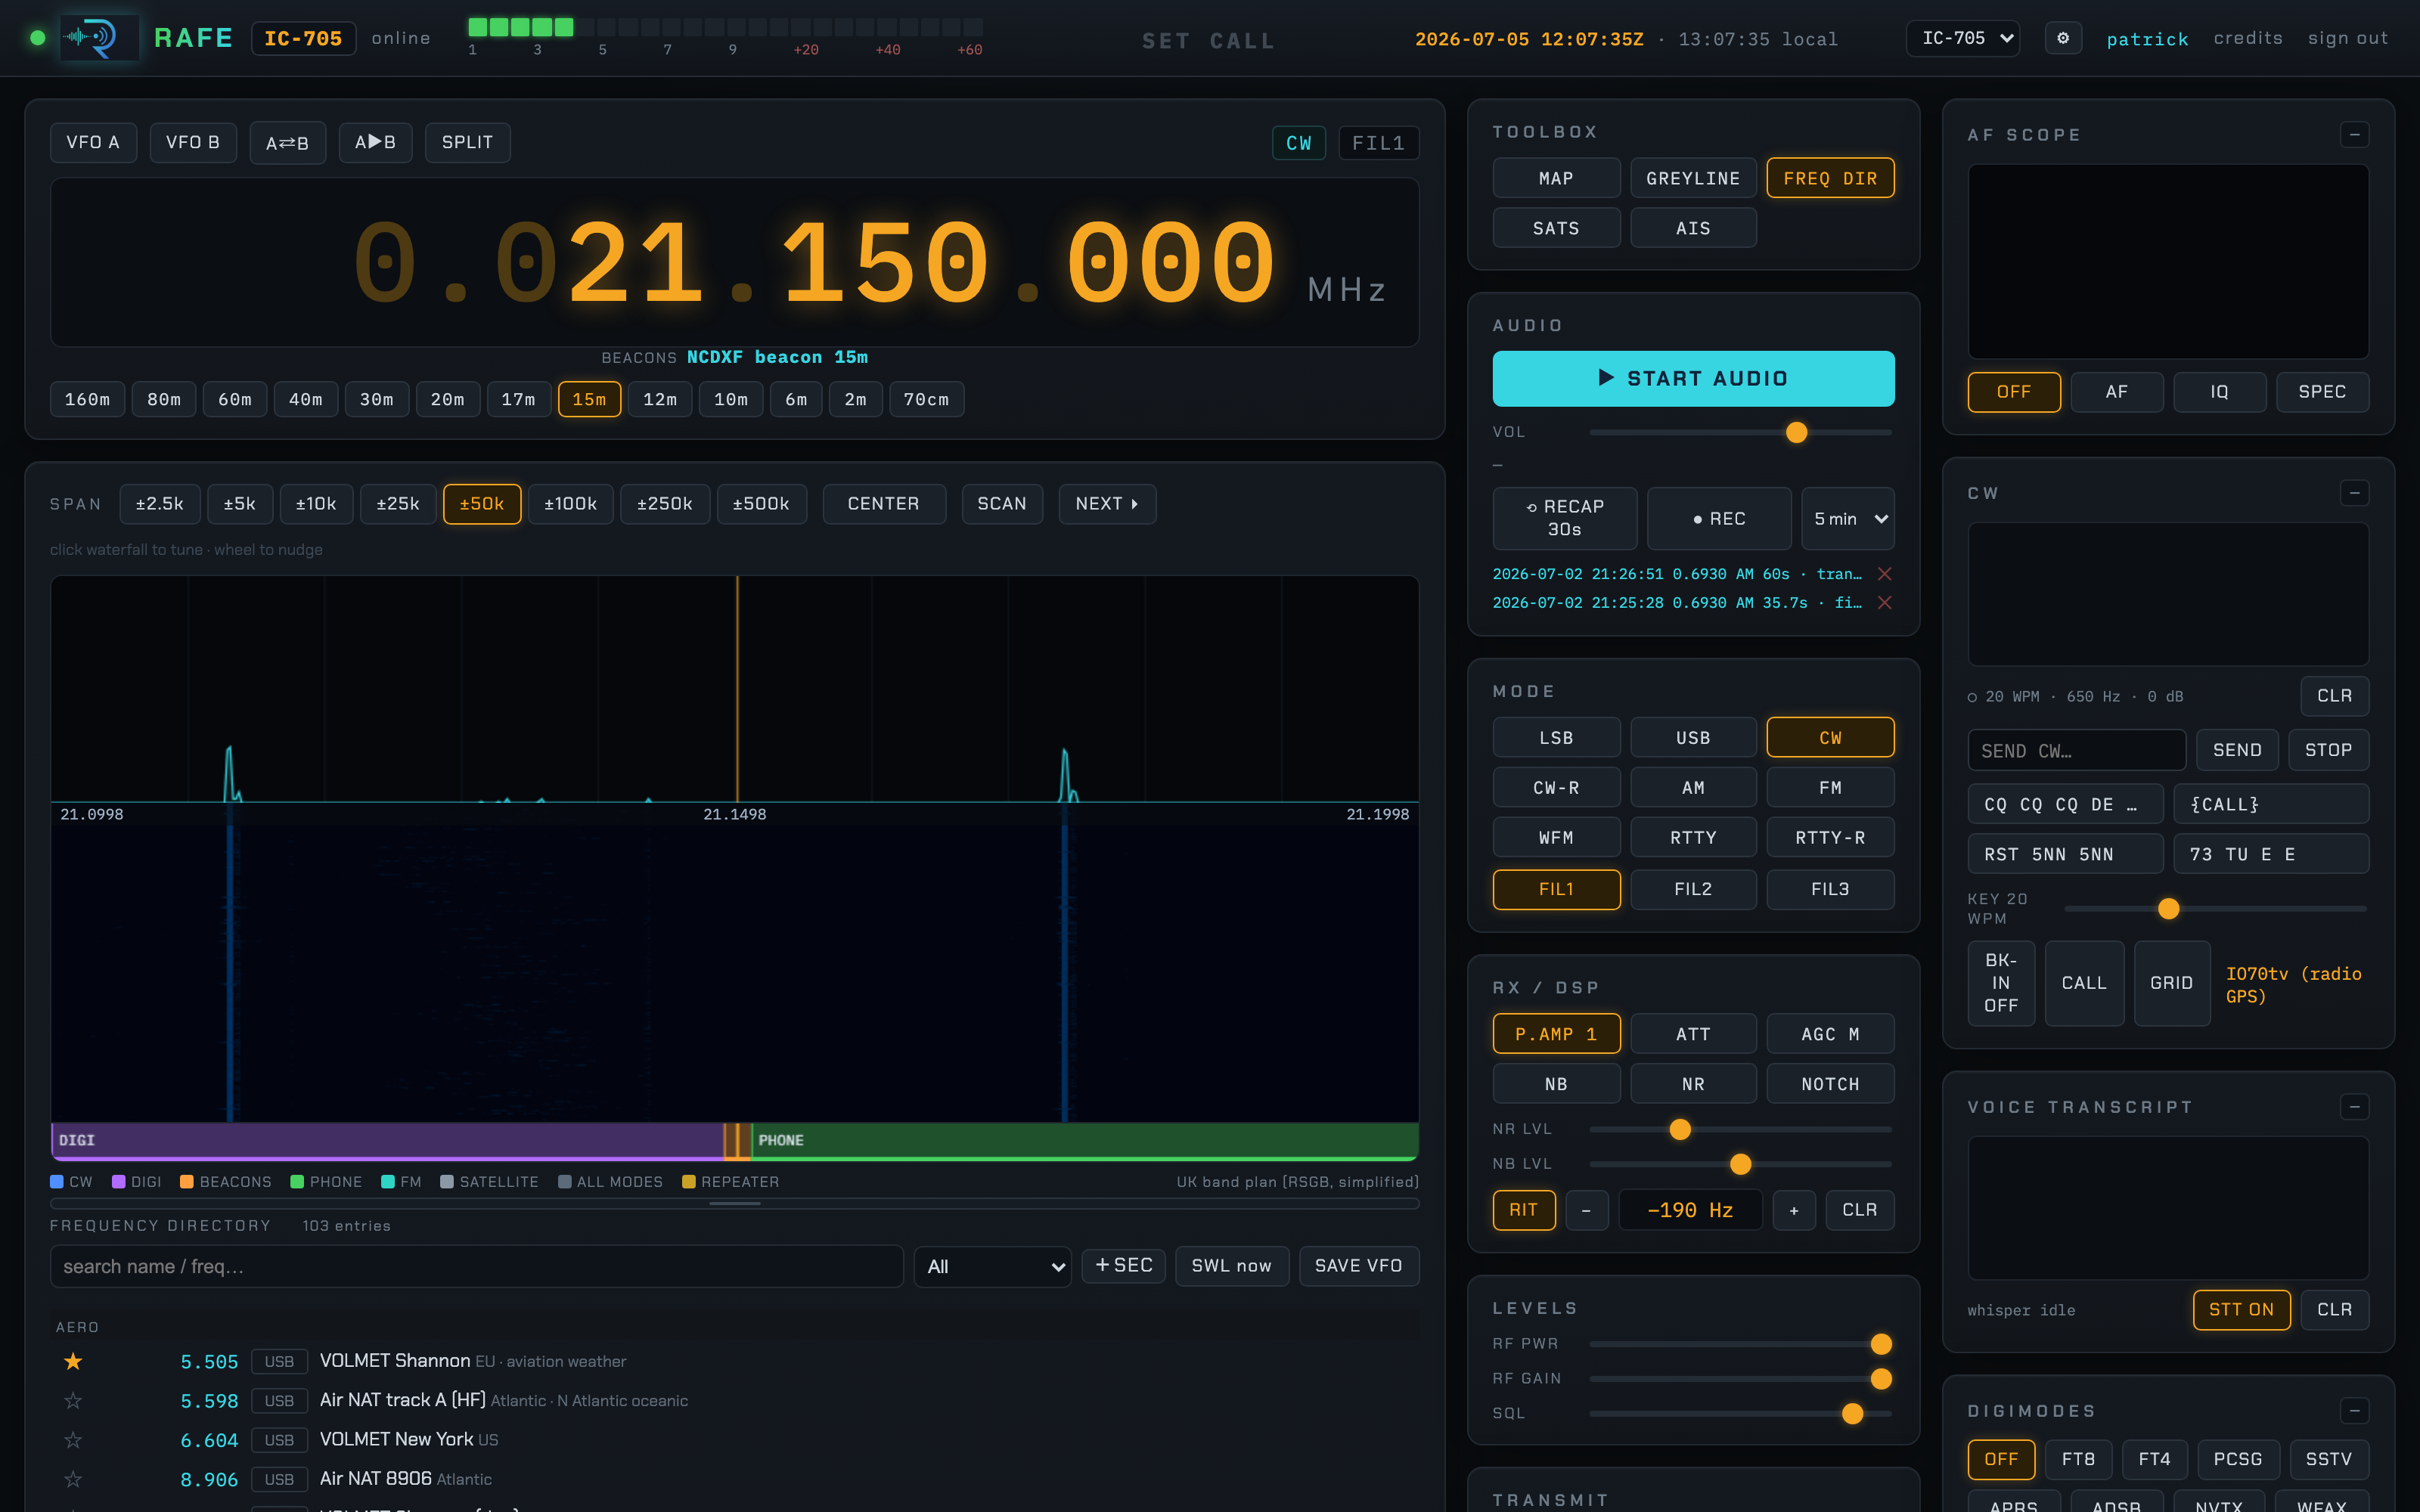
Task: Adjust the RF PWR slider
Action: (1740, 1344)
